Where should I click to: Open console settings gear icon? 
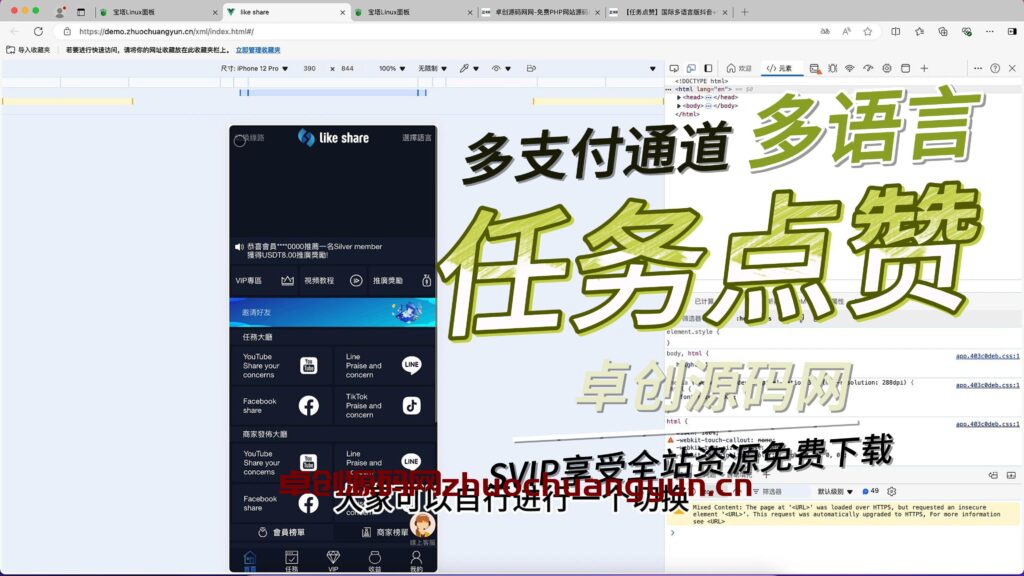(891, 491)
